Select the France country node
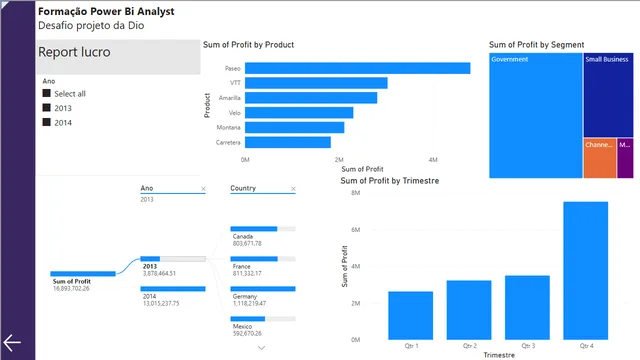Screen dimensions: 640x360 tap(263, 259)
